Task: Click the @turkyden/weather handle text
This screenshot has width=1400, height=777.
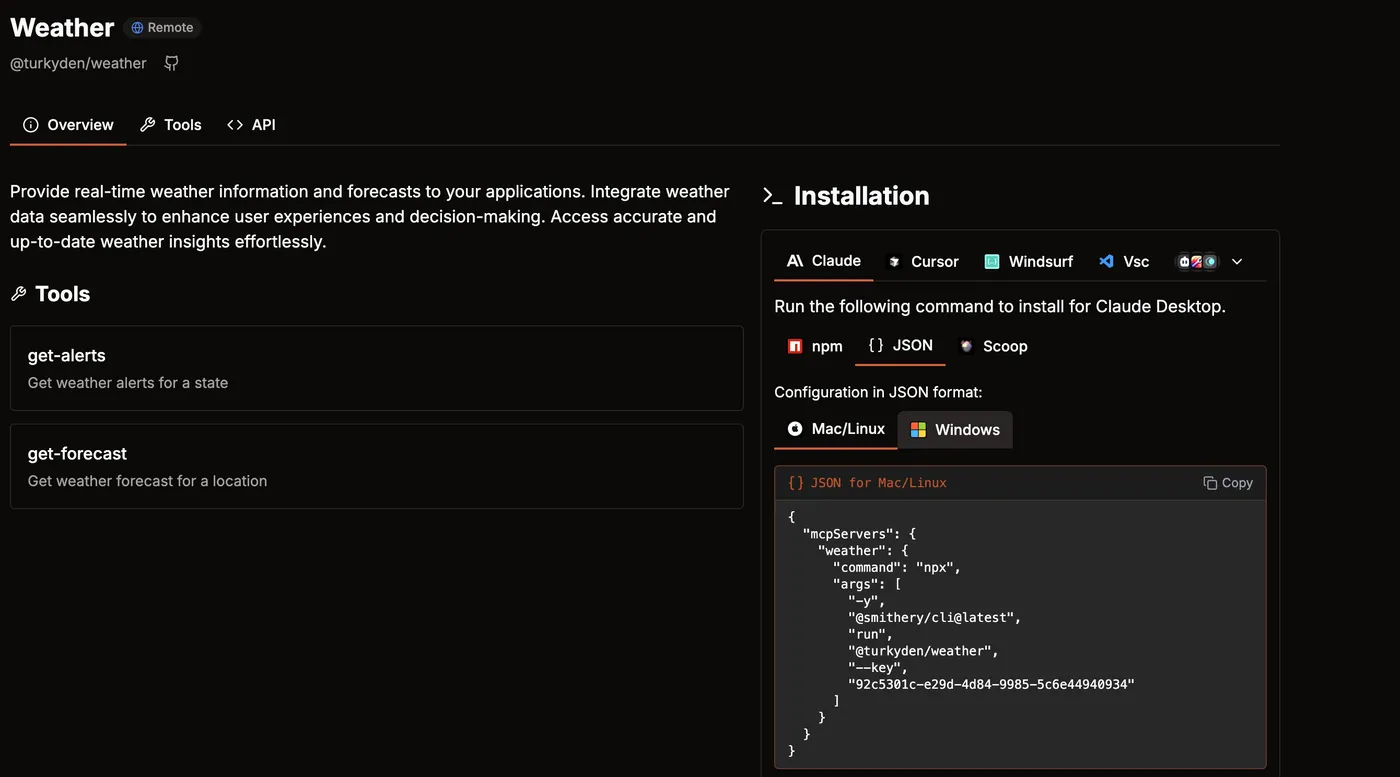Action: click(78, 63)
